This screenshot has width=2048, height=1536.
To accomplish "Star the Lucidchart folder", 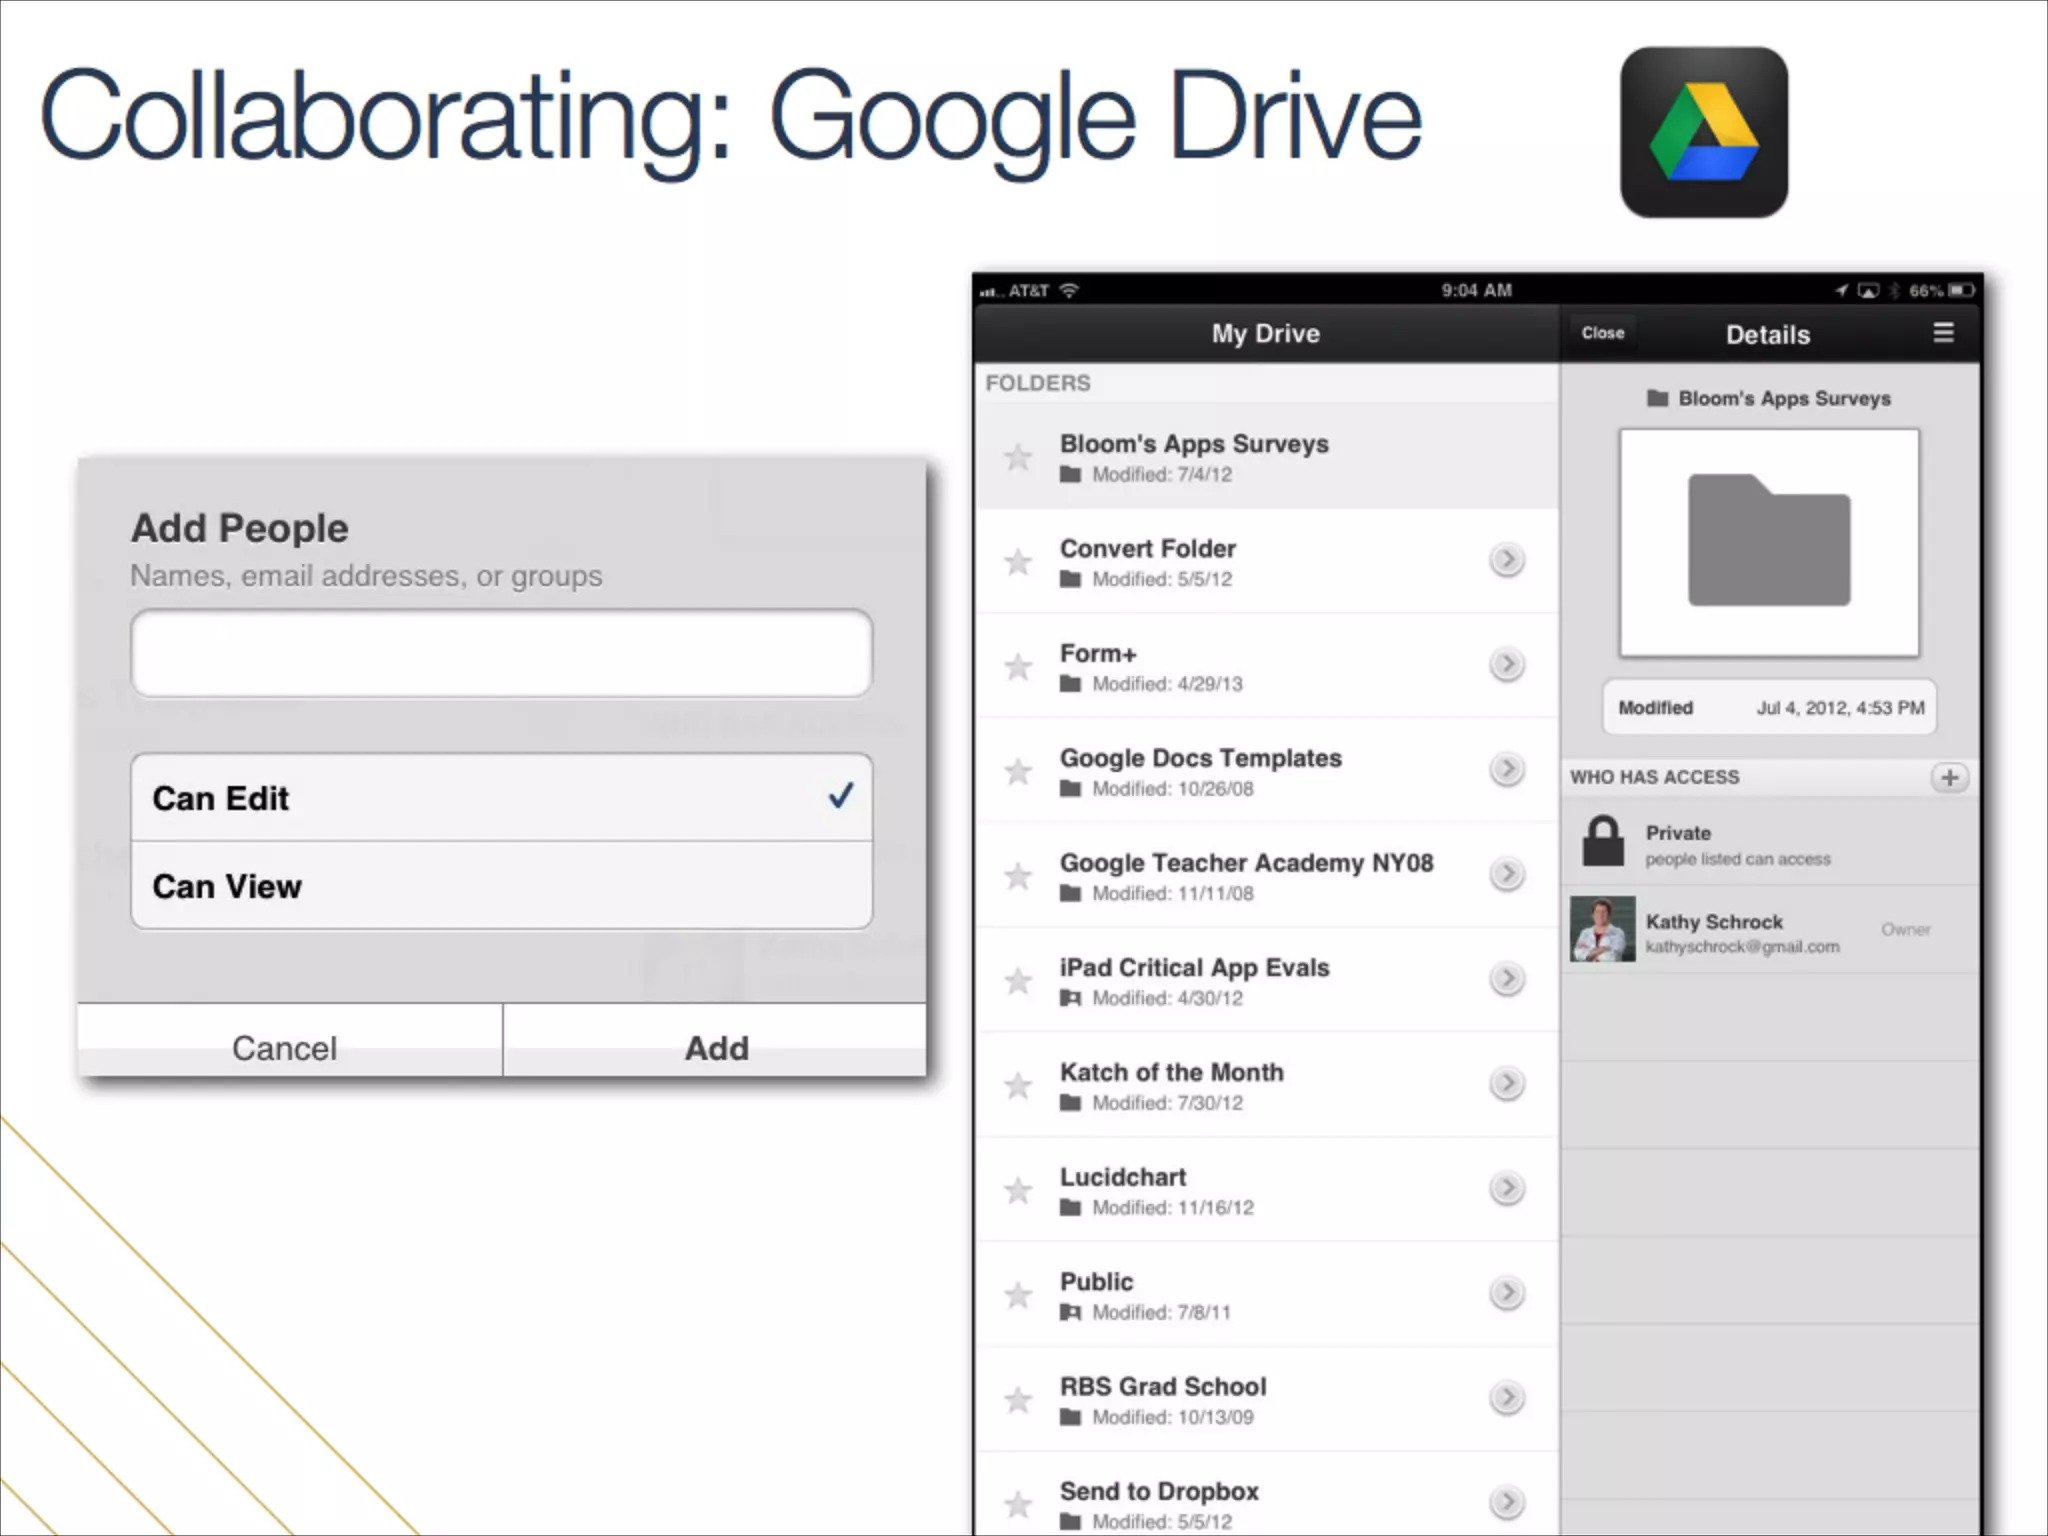I will click(x=1018, y=1191).
